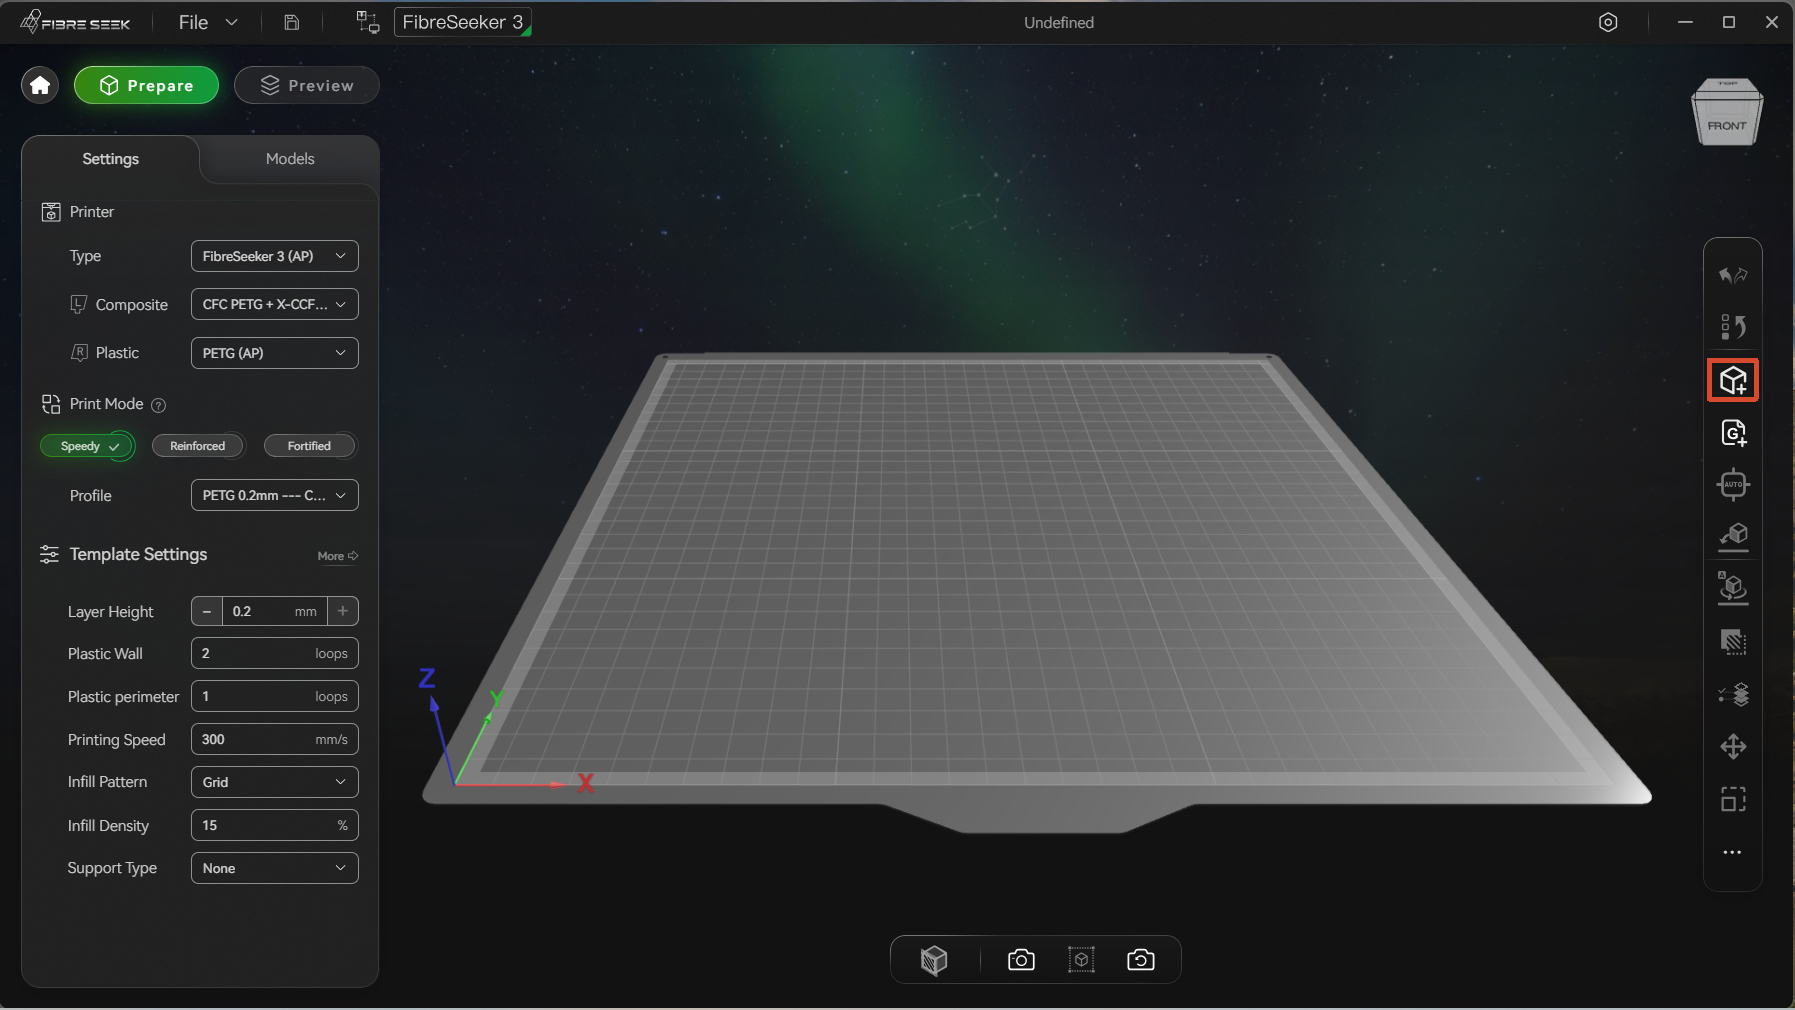Viewport: 1795px width, 1010px height.
Task: Select the Fortified print mode
Action: tap(309, 446)
